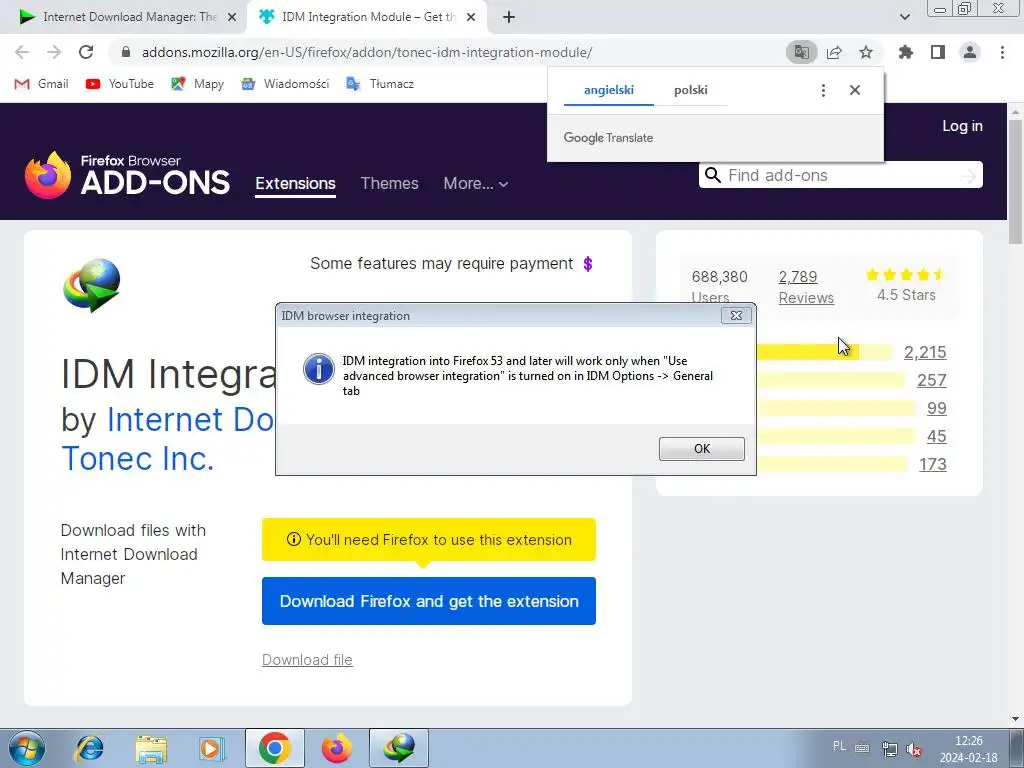Open Tłumacz bookmark
Screen dimensions: 1024x768
380,84
